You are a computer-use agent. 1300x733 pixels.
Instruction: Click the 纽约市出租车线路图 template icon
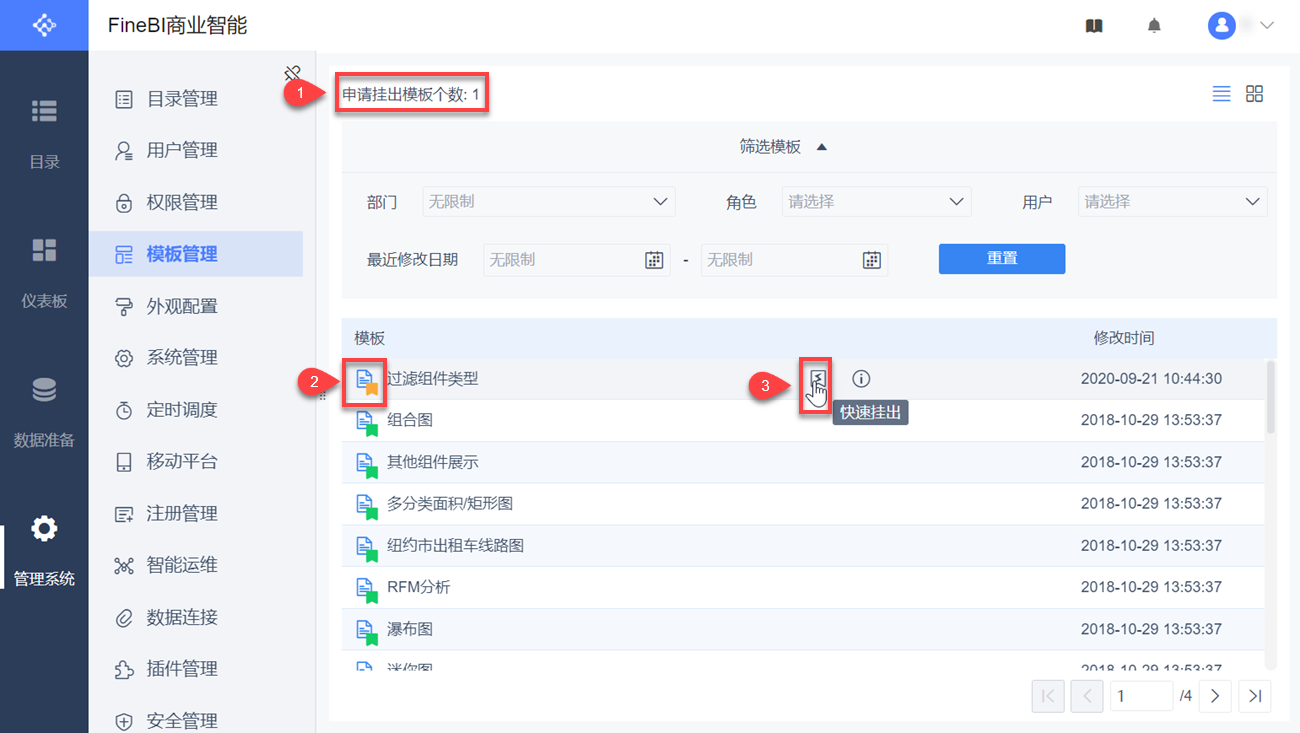[x=366, y=548]
